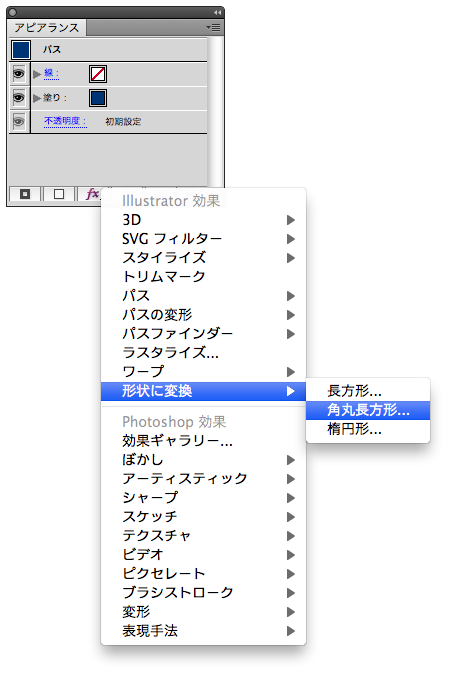The width and height of the screenshot is (460, 690).
Task: Open the ブラシストローク submenu
Action: click(203, 593)
